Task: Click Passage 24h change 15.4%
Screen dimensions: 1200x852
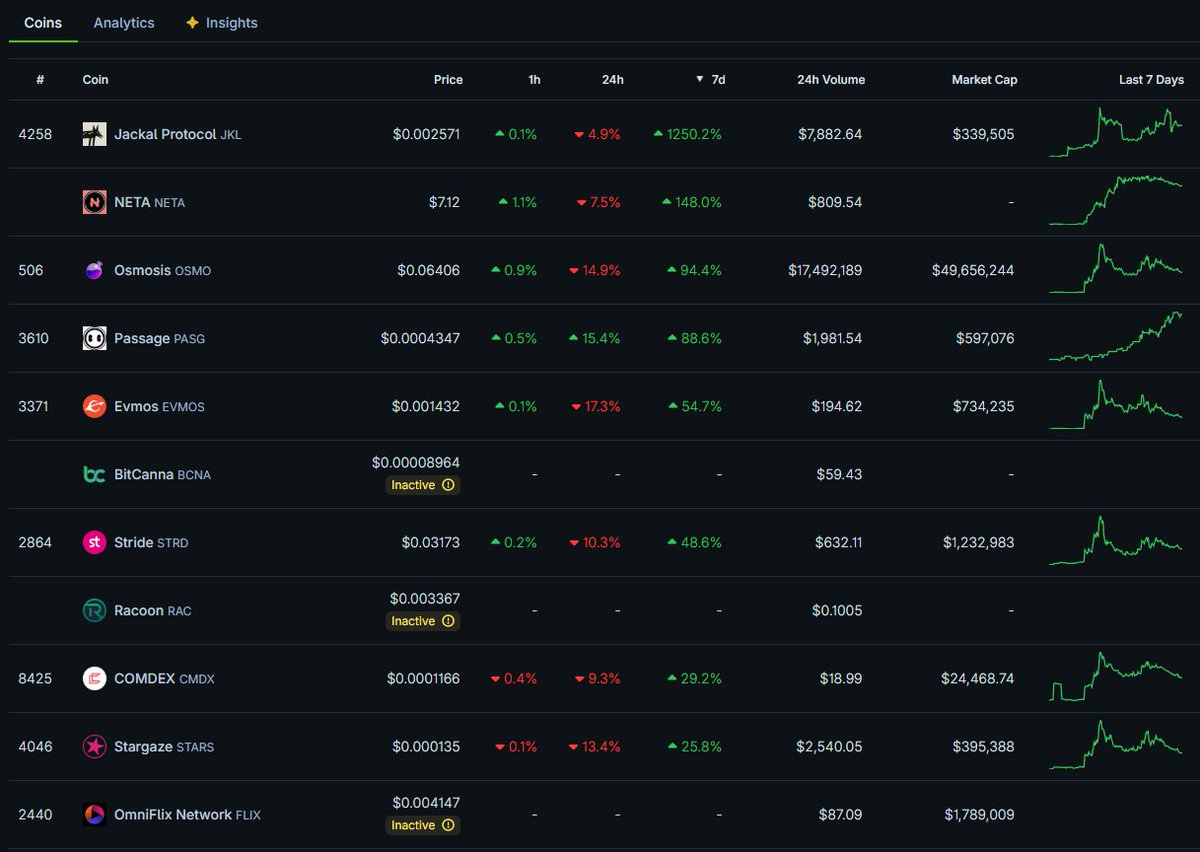Action: 596,338
